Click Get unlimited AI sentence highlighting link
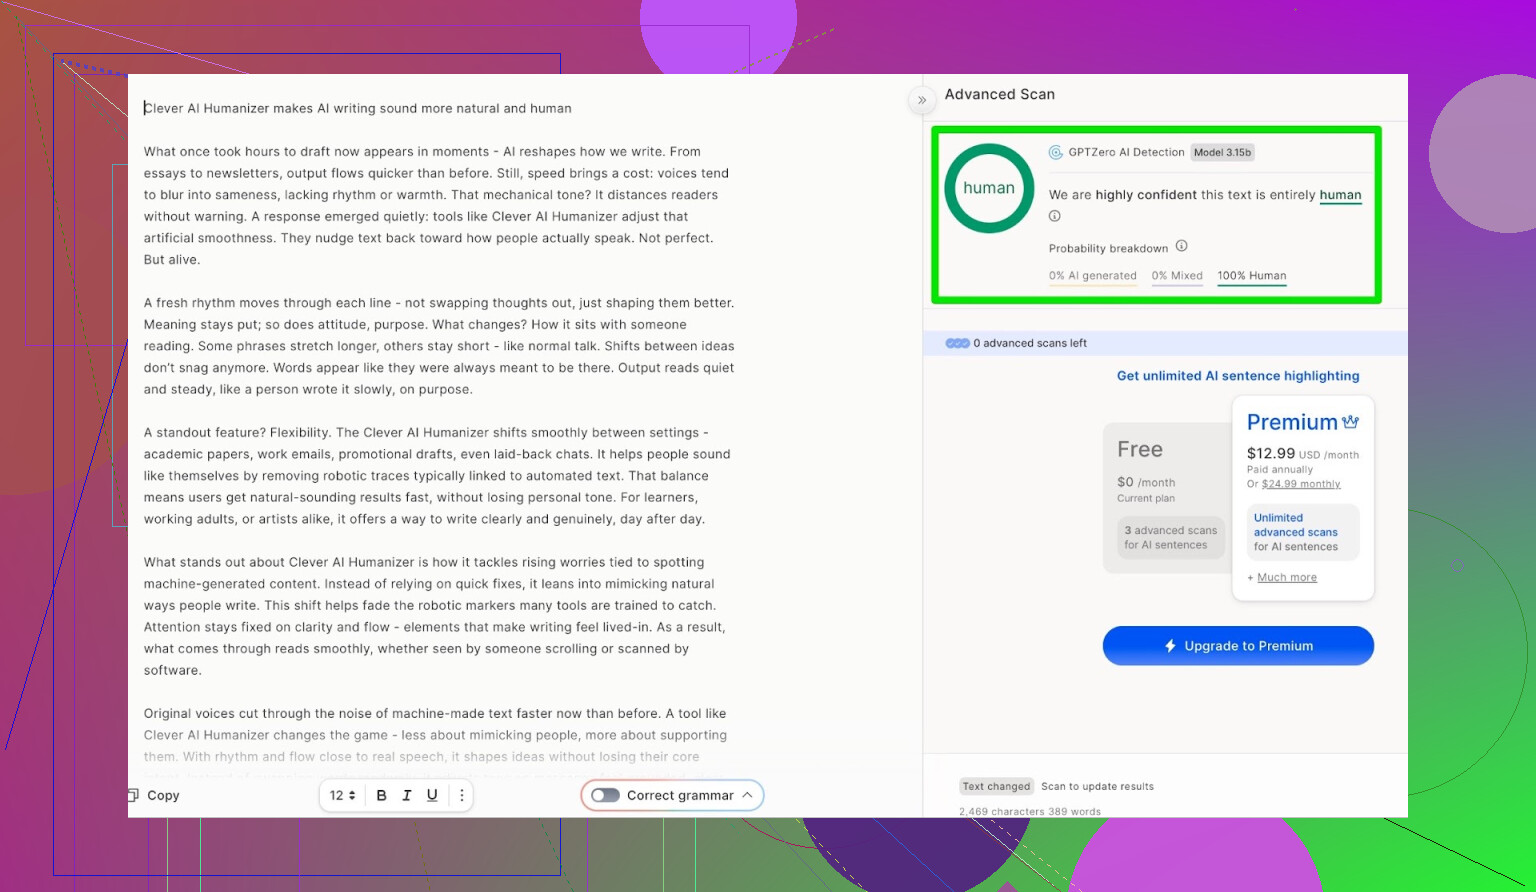The width and height of the screenshot is (1536, 892). pyautogui.click(x=1237, y=376)
